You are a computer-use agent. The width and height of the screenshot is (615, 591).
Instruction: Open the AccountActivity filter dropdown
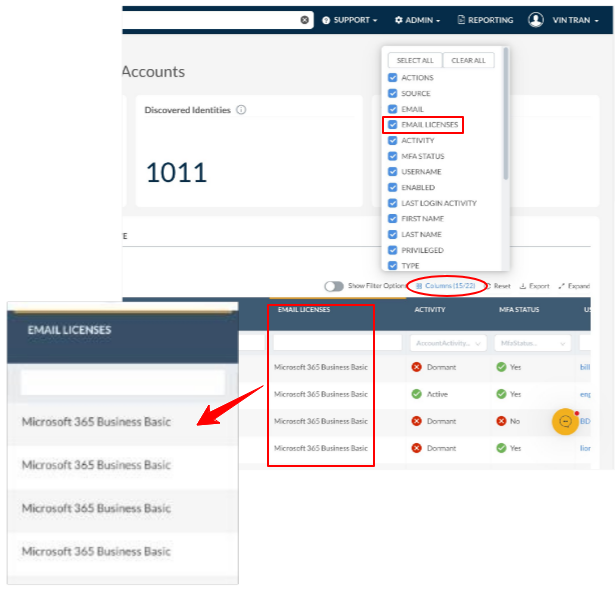448,343
